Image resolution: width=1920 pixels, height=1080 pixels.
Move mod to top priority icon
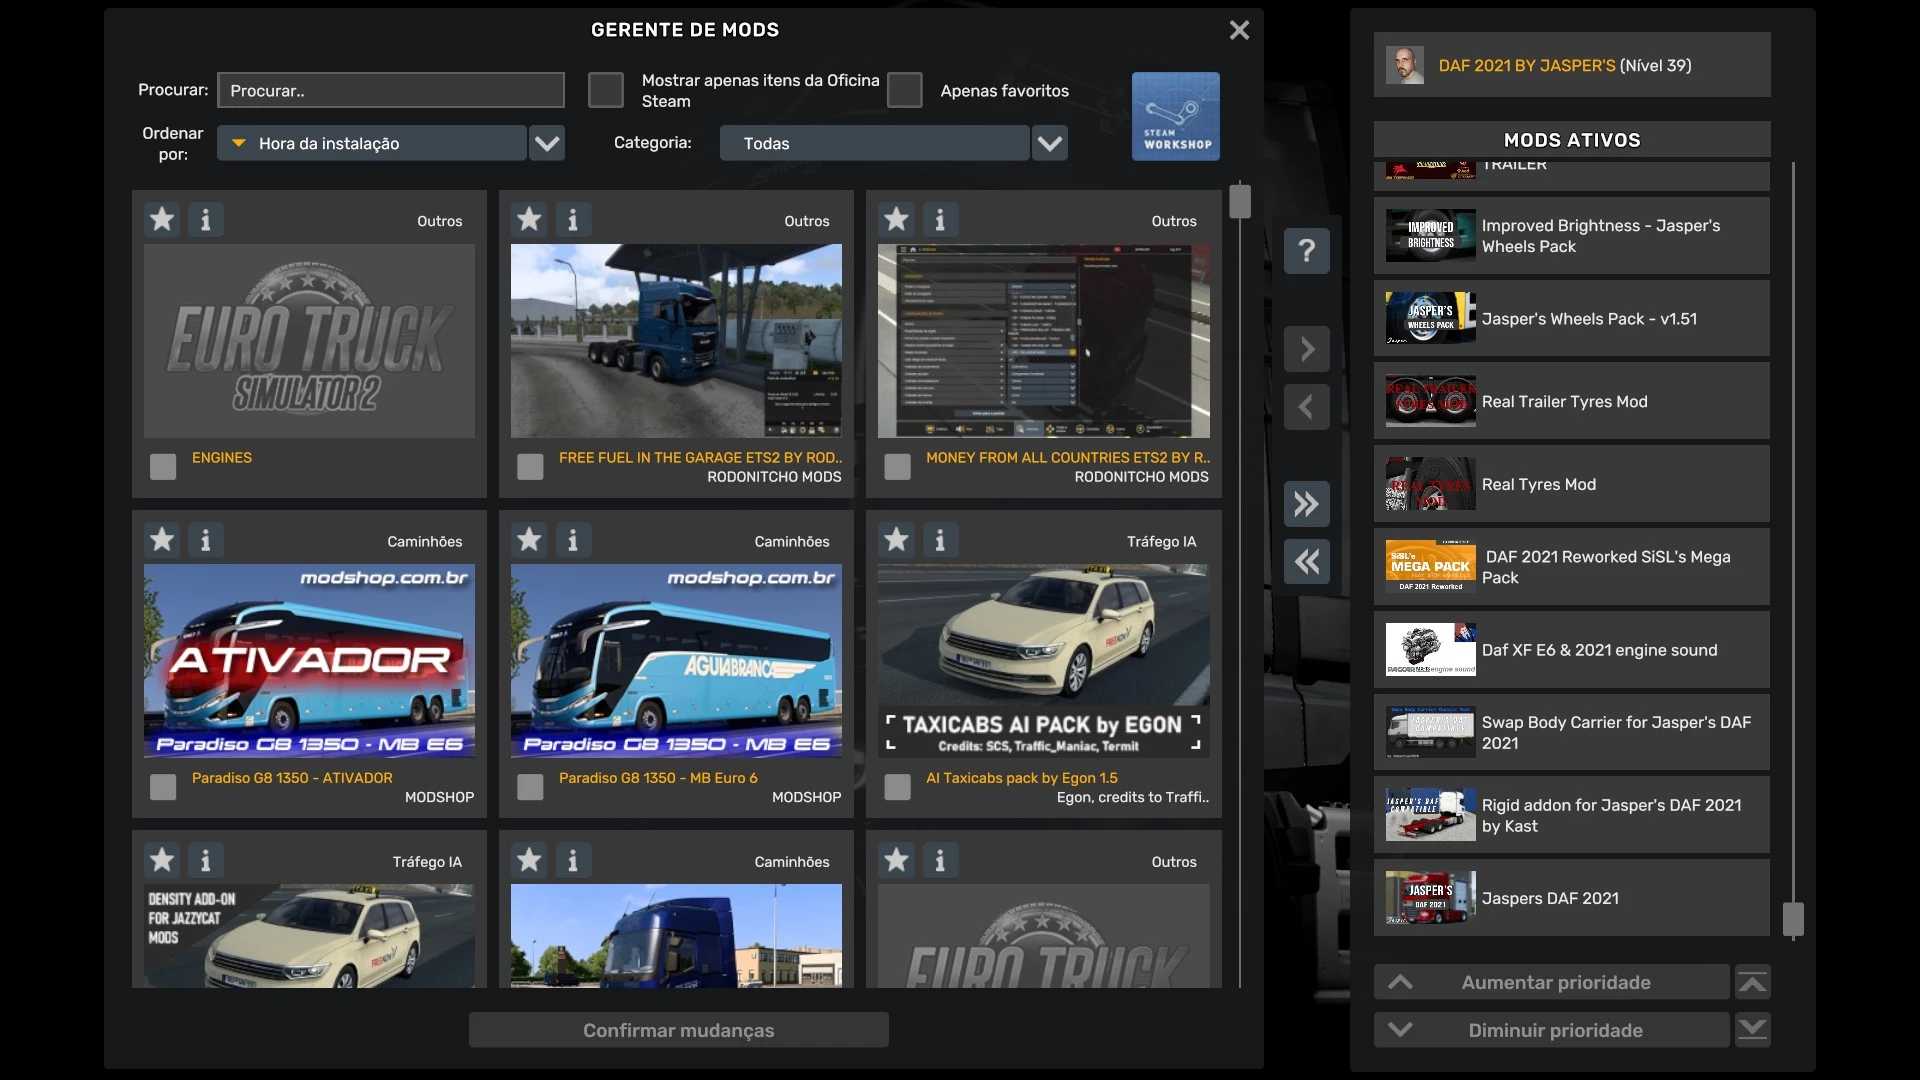[1752, 982]
